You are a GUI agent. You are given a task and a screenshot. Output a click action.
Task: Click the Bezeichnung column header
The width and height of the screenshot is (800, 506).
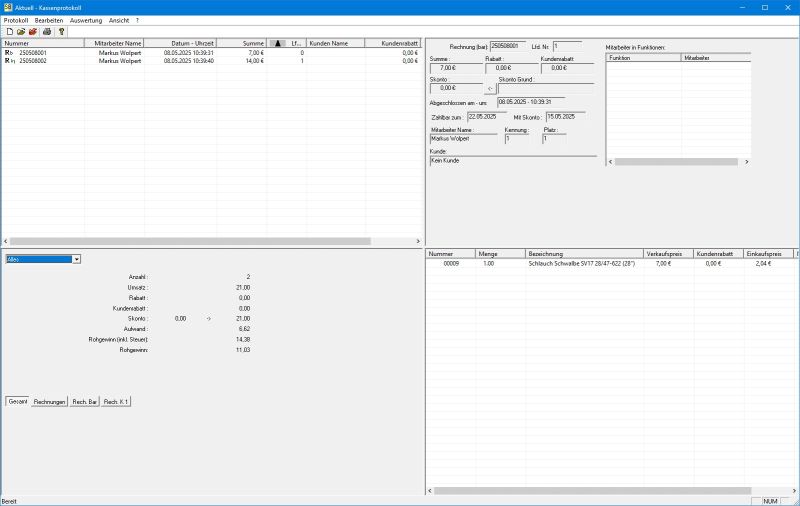click(584, 254)
